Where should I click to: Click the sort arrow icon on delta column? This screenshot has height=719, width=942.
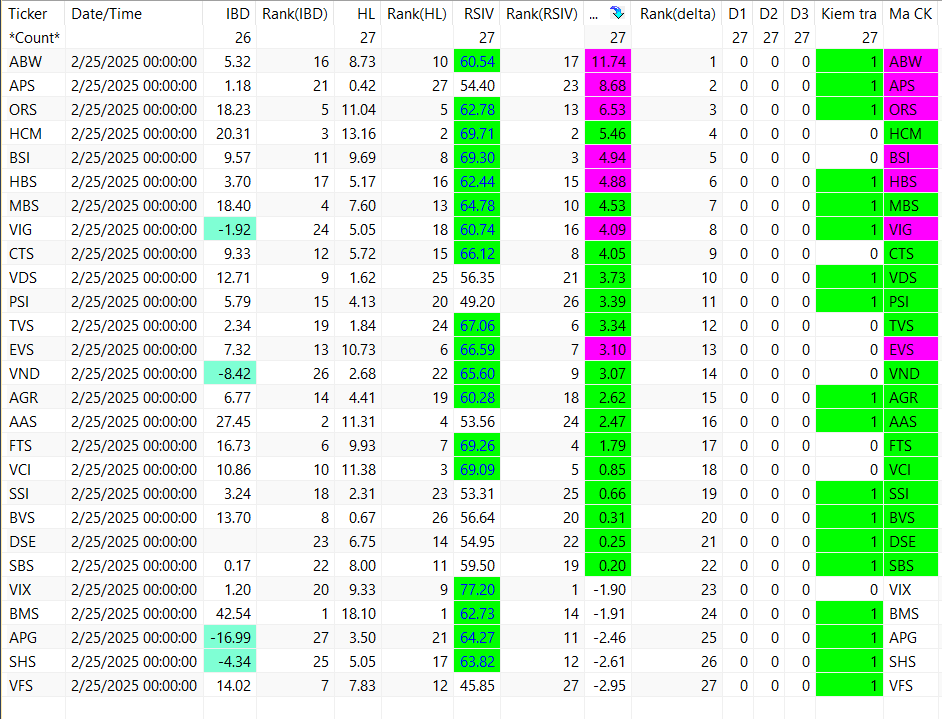point(616,13)
